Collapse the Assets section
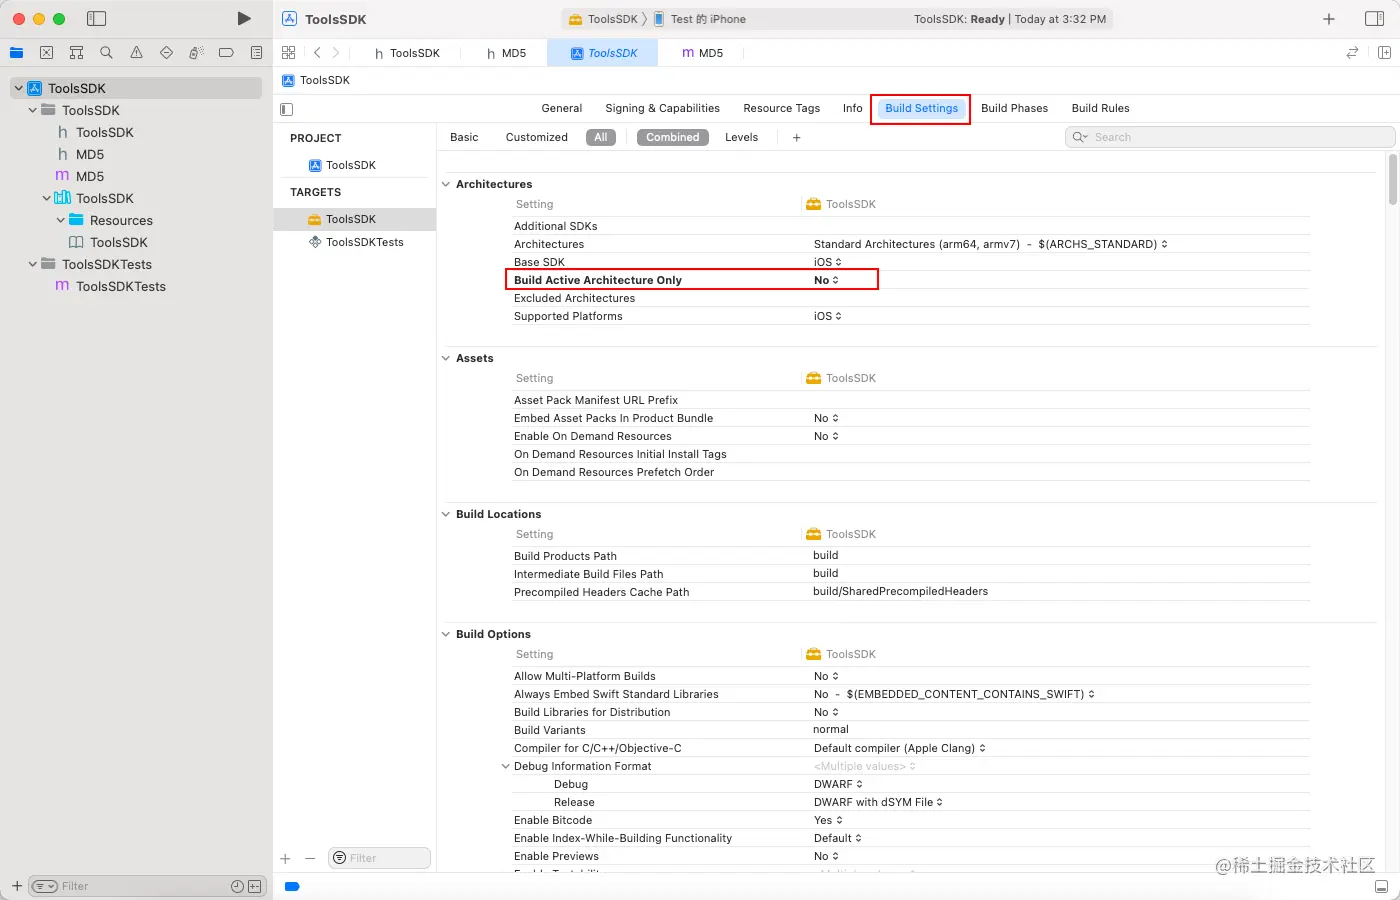 point(446,358)
